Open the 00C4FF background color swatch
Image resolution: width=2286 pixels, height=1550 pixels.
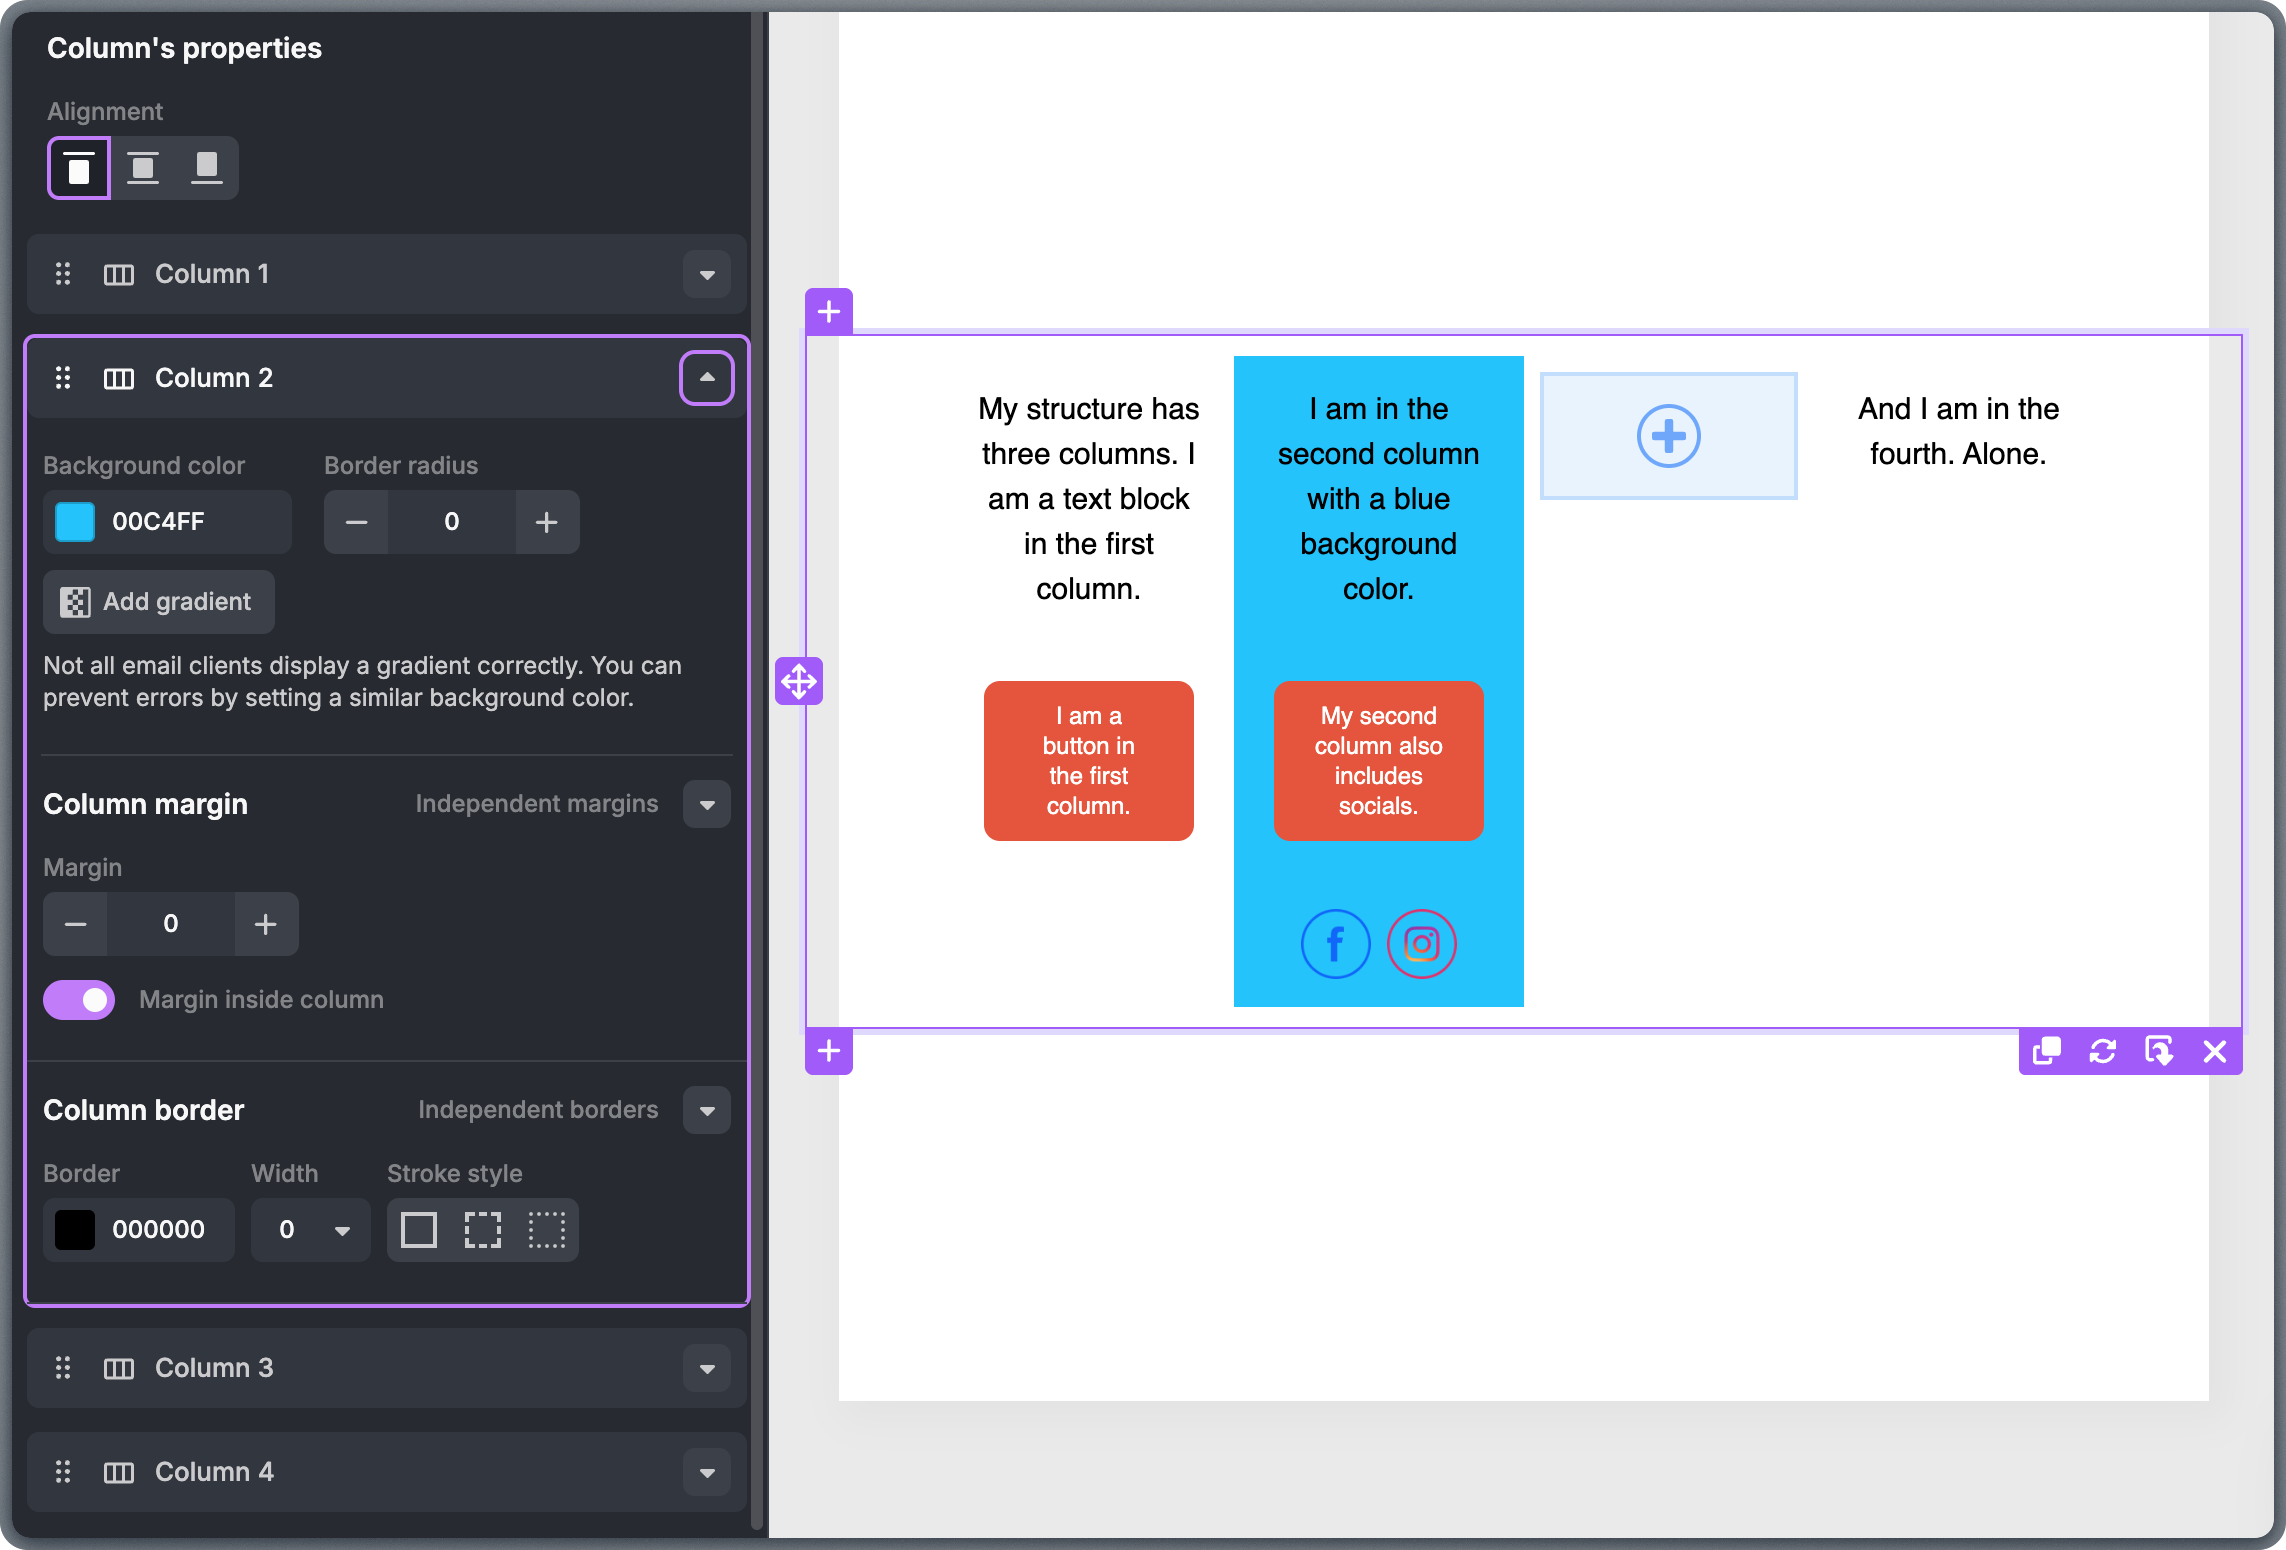(x=75, y=521)
